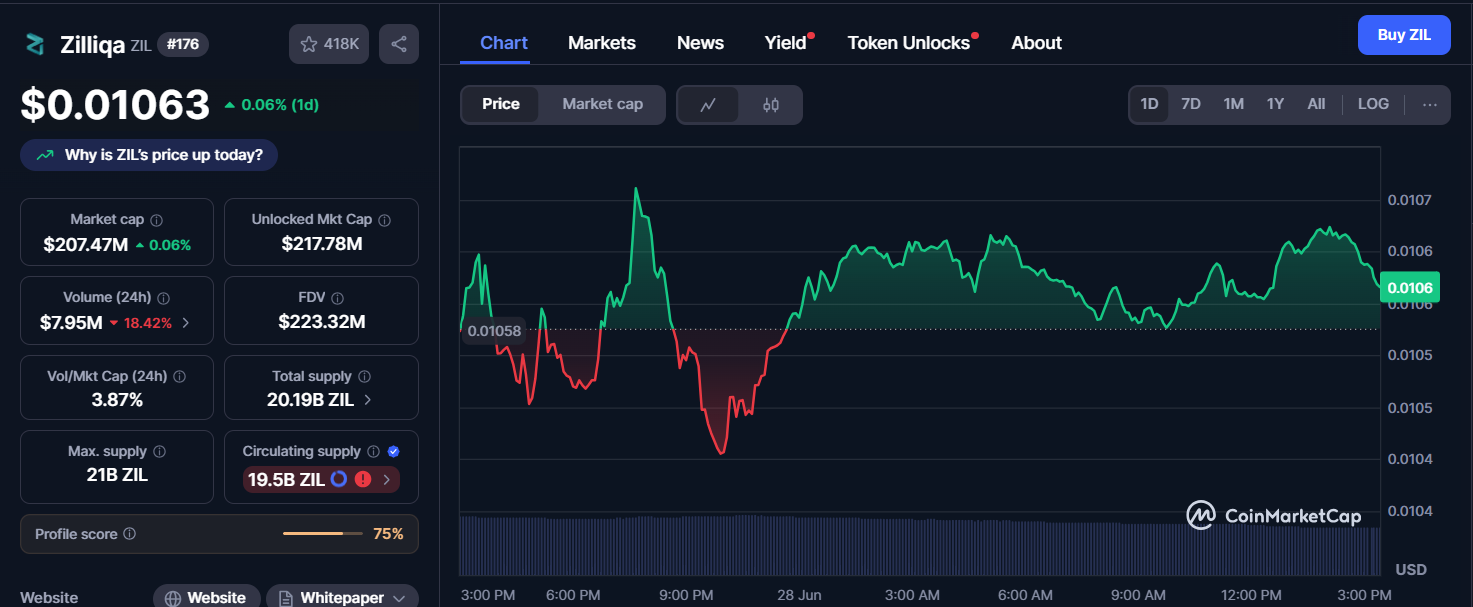The width and height of the screenshot is (1473, 607).
Task: Click the 3.87% Vol/Mkt Cap value
Action: tap(117, 400)
